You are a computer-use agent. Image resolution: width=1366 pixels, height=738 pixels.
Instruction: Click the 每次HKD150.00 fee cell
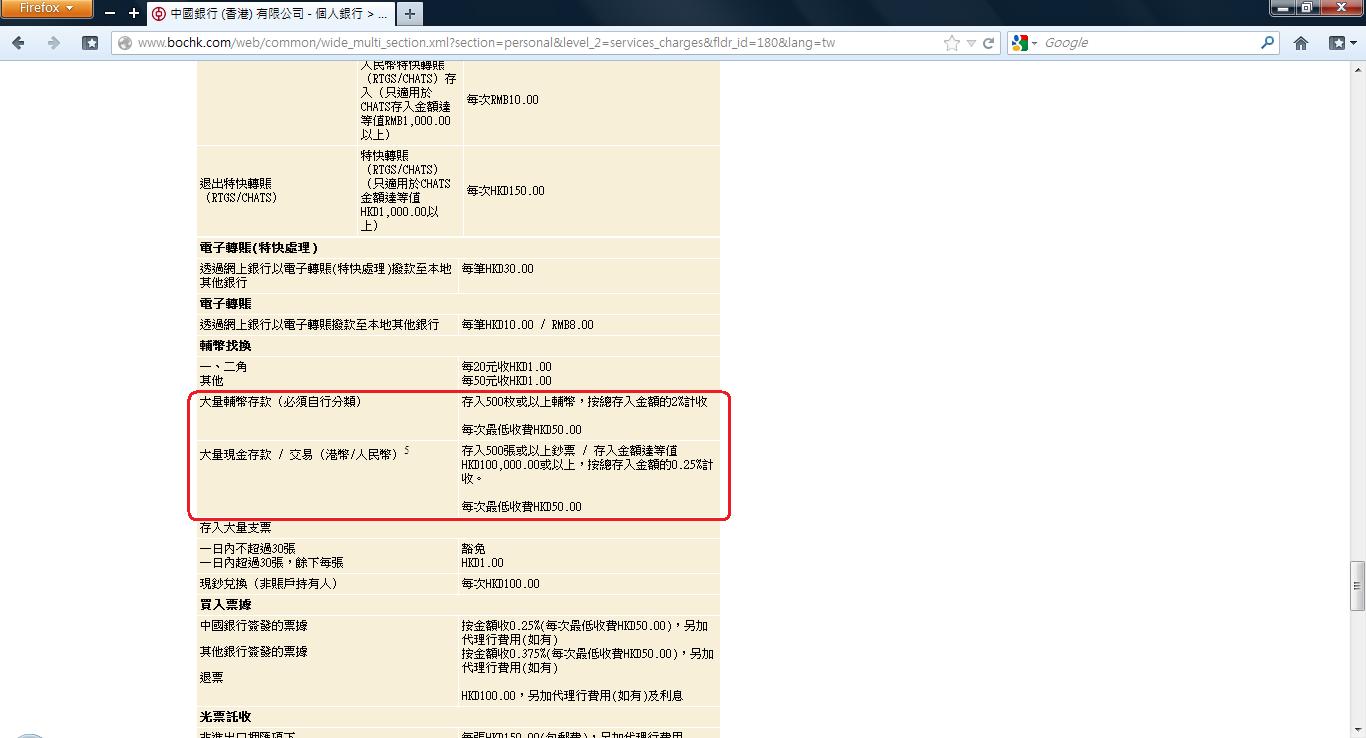click(505, 191)
